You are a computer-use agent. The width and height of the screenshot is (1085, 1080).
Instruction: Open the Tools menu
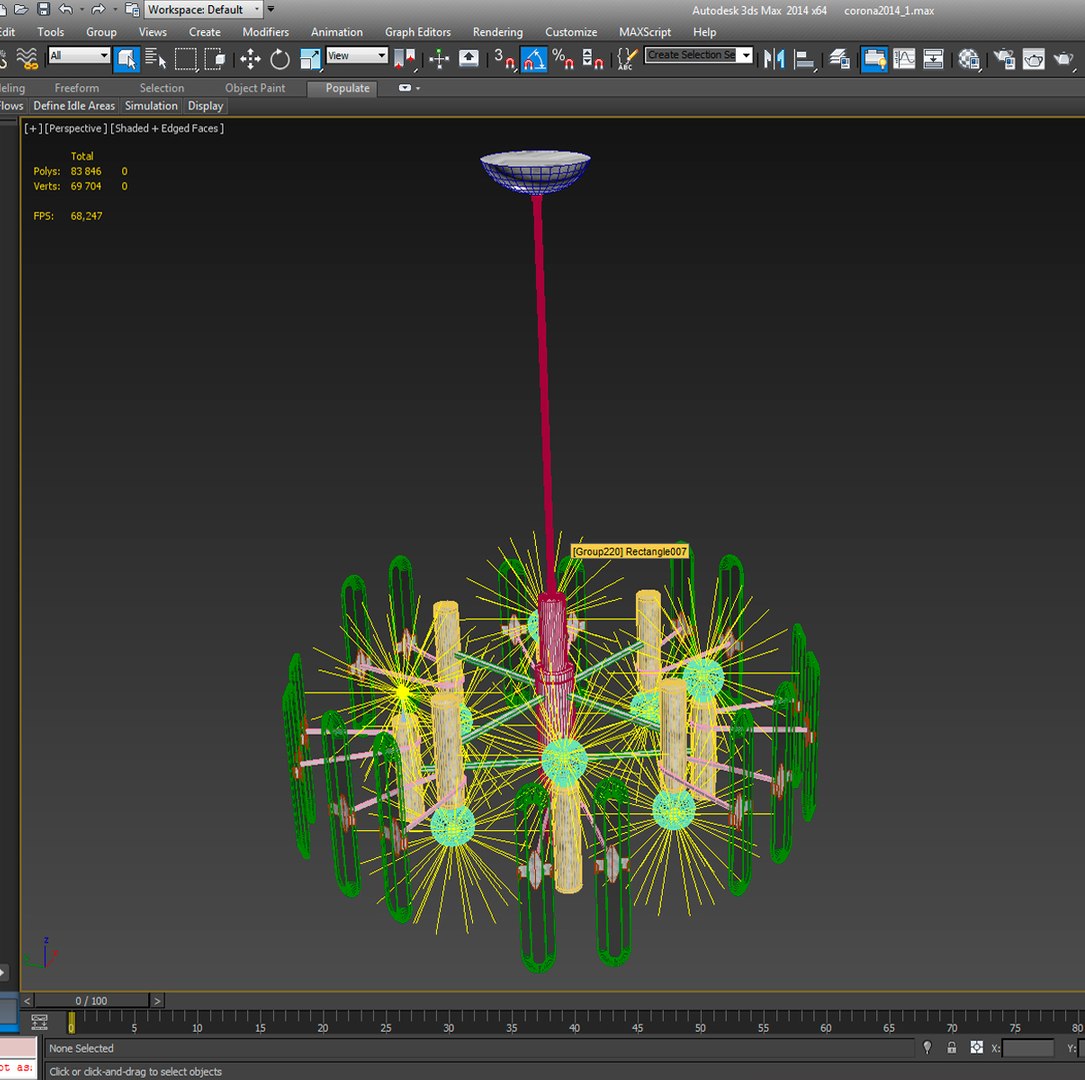point(51,32)
